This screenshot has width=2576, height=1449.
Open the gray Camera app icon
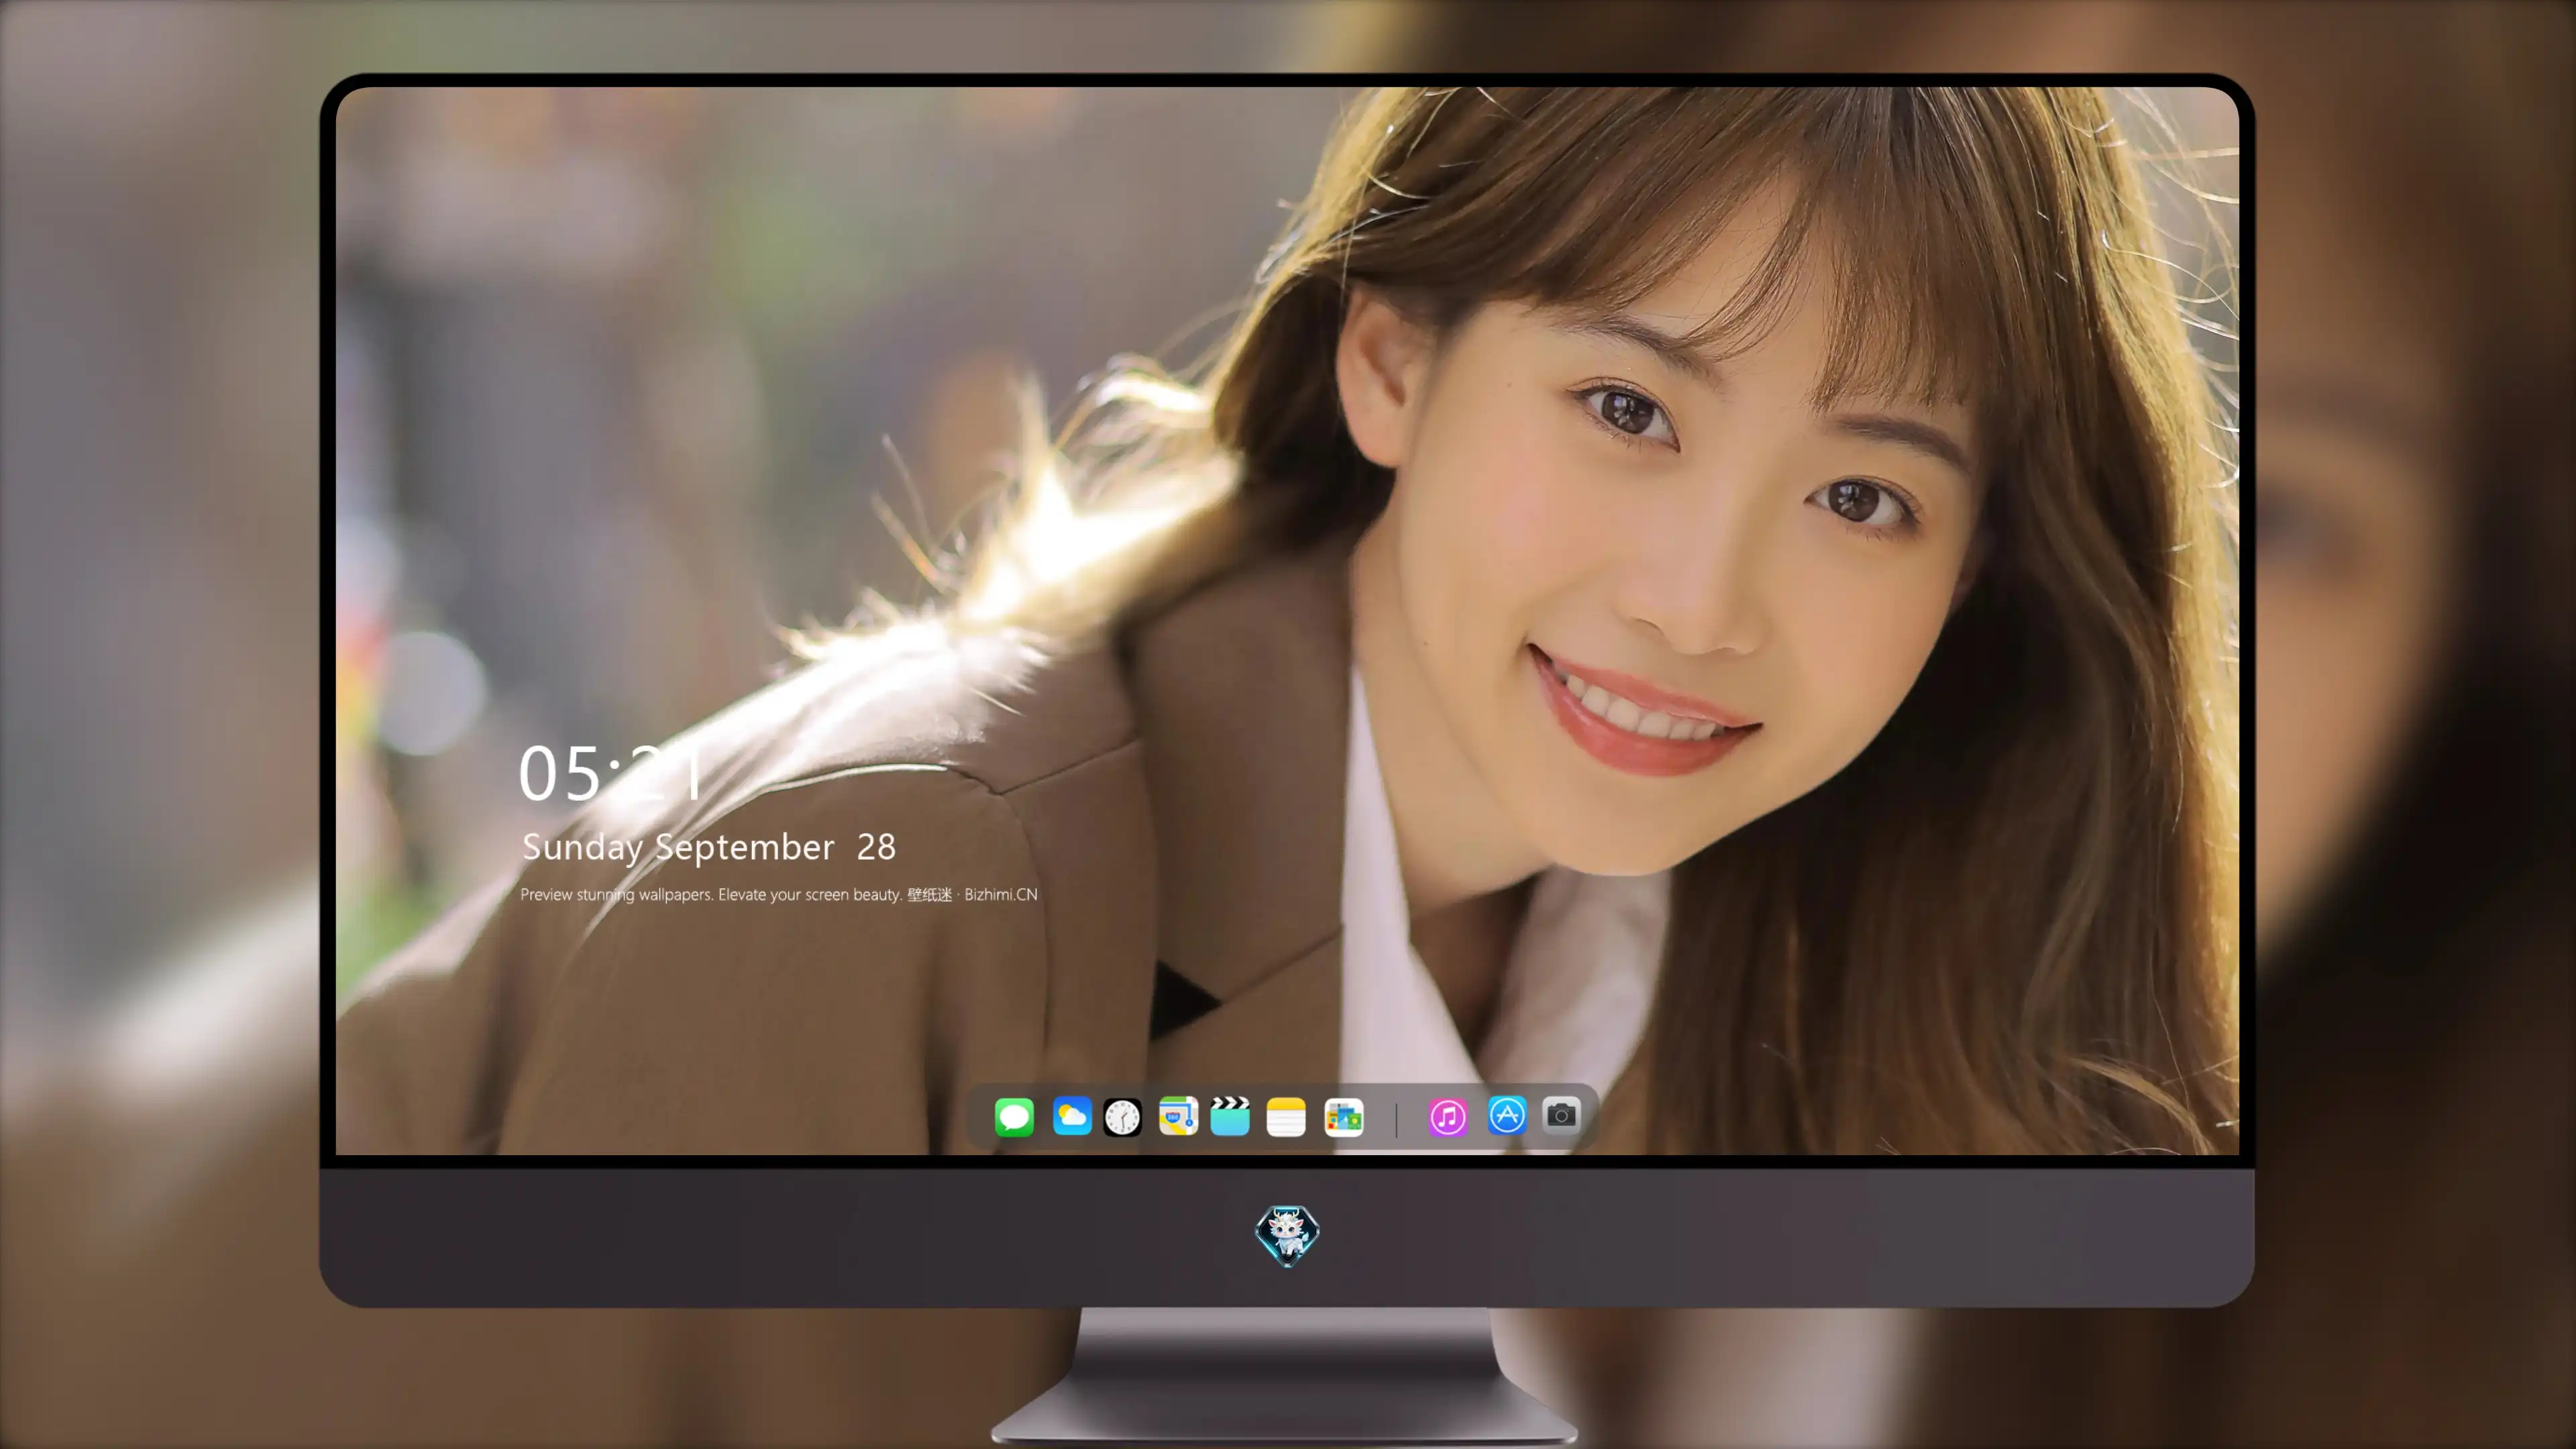[x=1561, y=1114]
